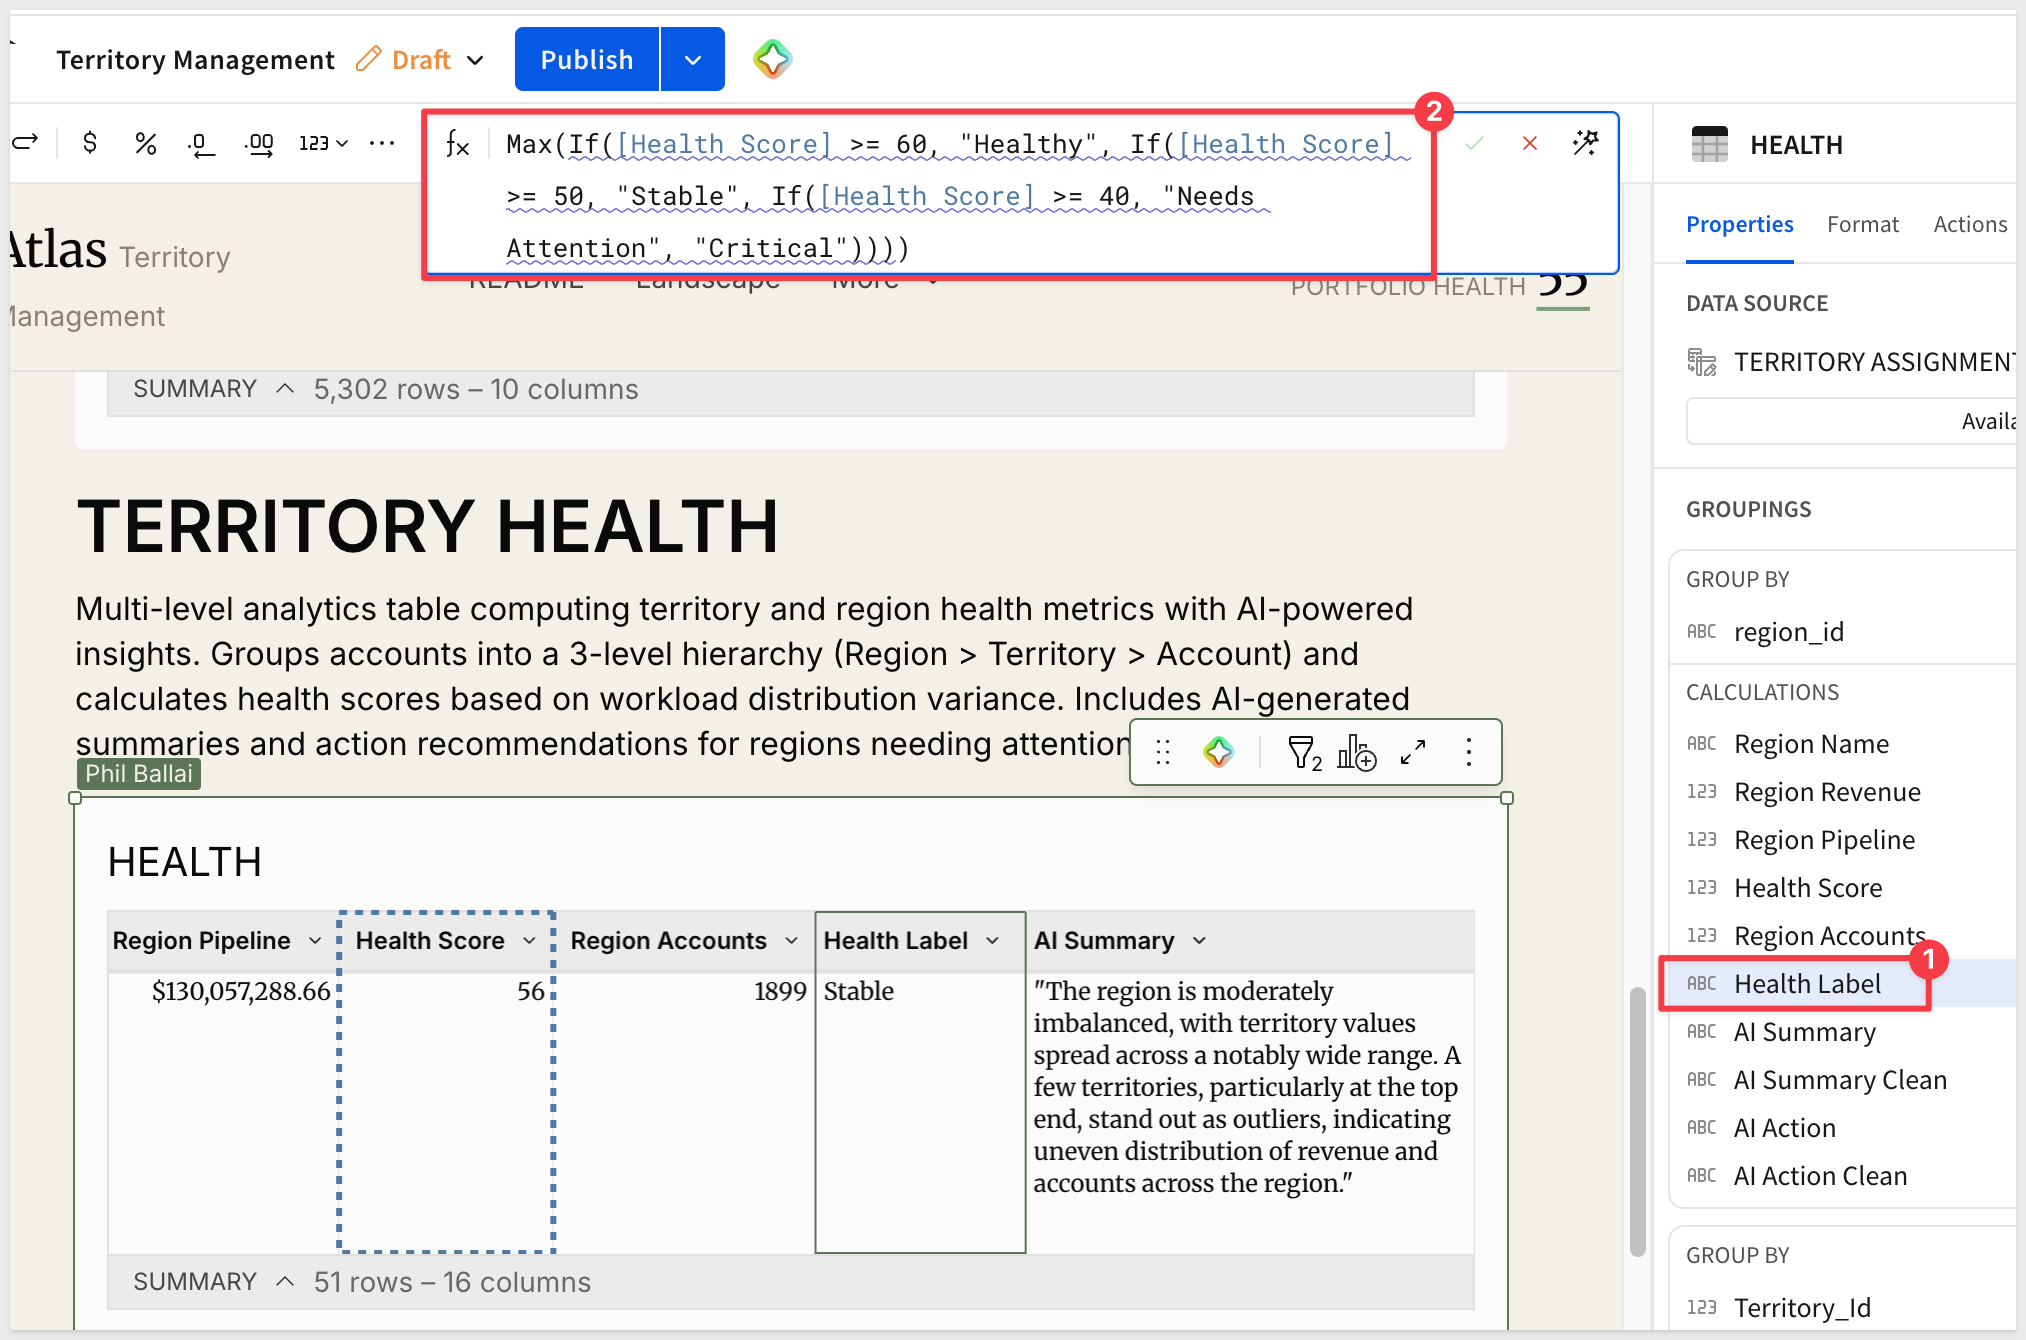Switch to the Properties tab
The image size is (2026, 1340).
(x=1739, y=224)
